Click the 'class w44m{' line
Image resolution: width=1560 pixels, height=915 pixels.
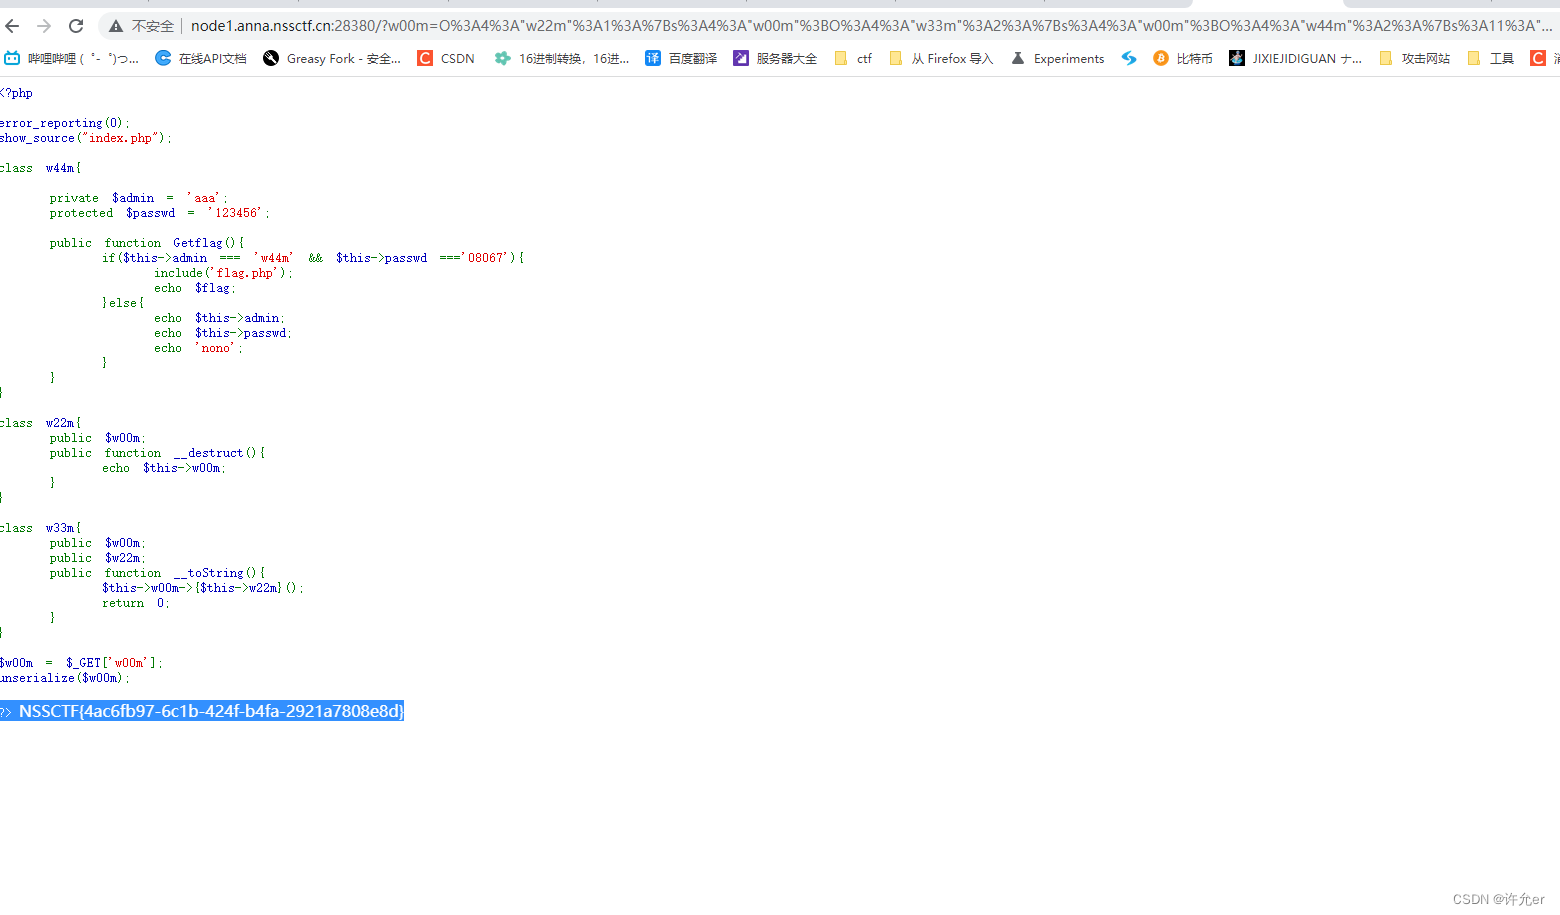tap(41, 168)
